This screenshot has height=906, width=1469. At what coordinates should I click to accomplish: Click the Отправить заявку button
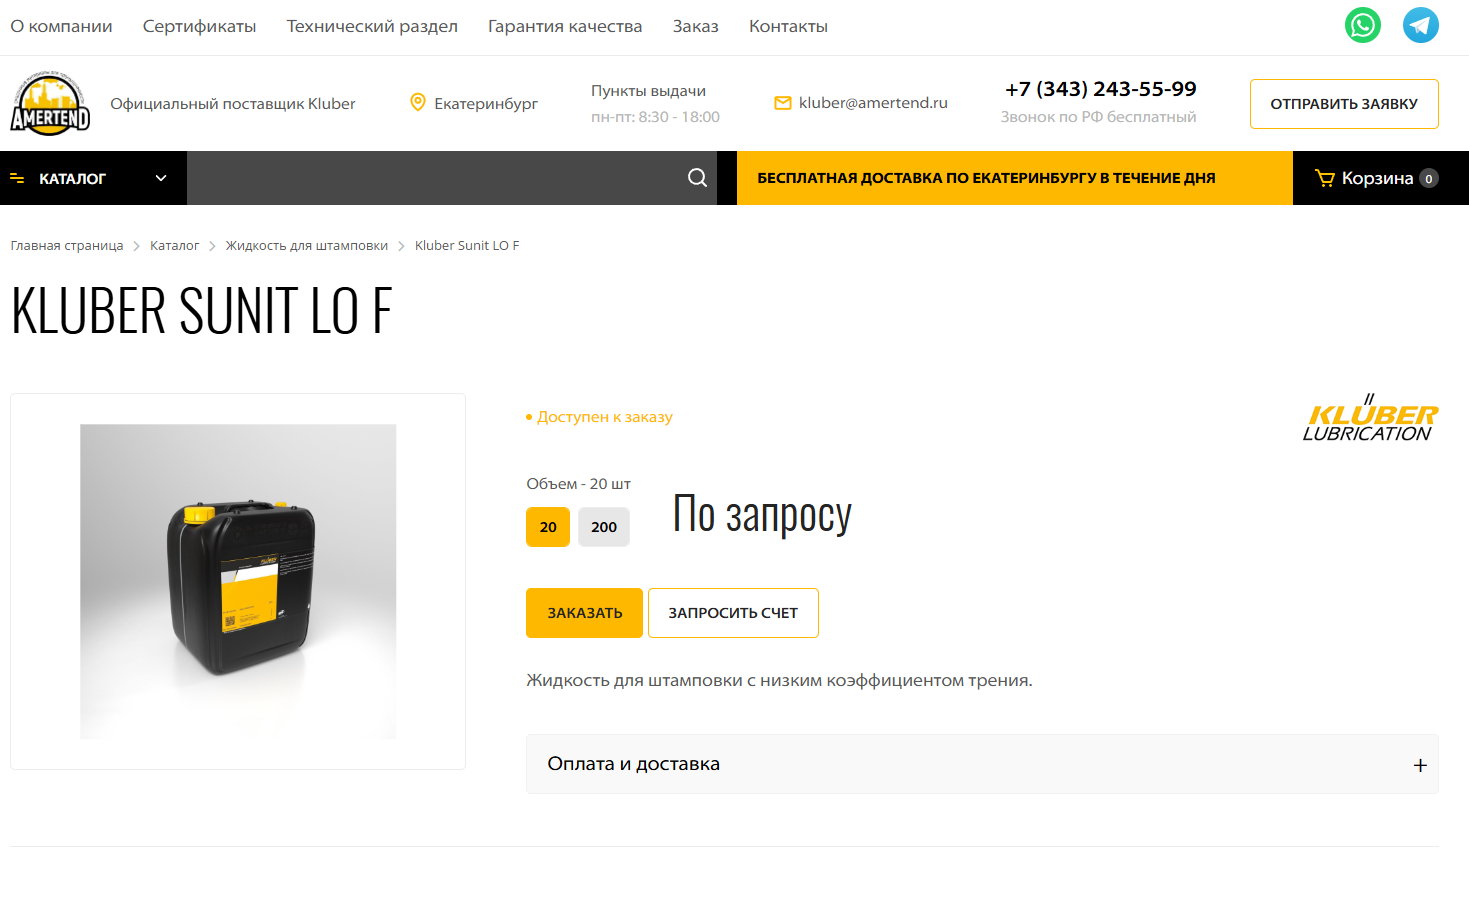[1344, 104]
